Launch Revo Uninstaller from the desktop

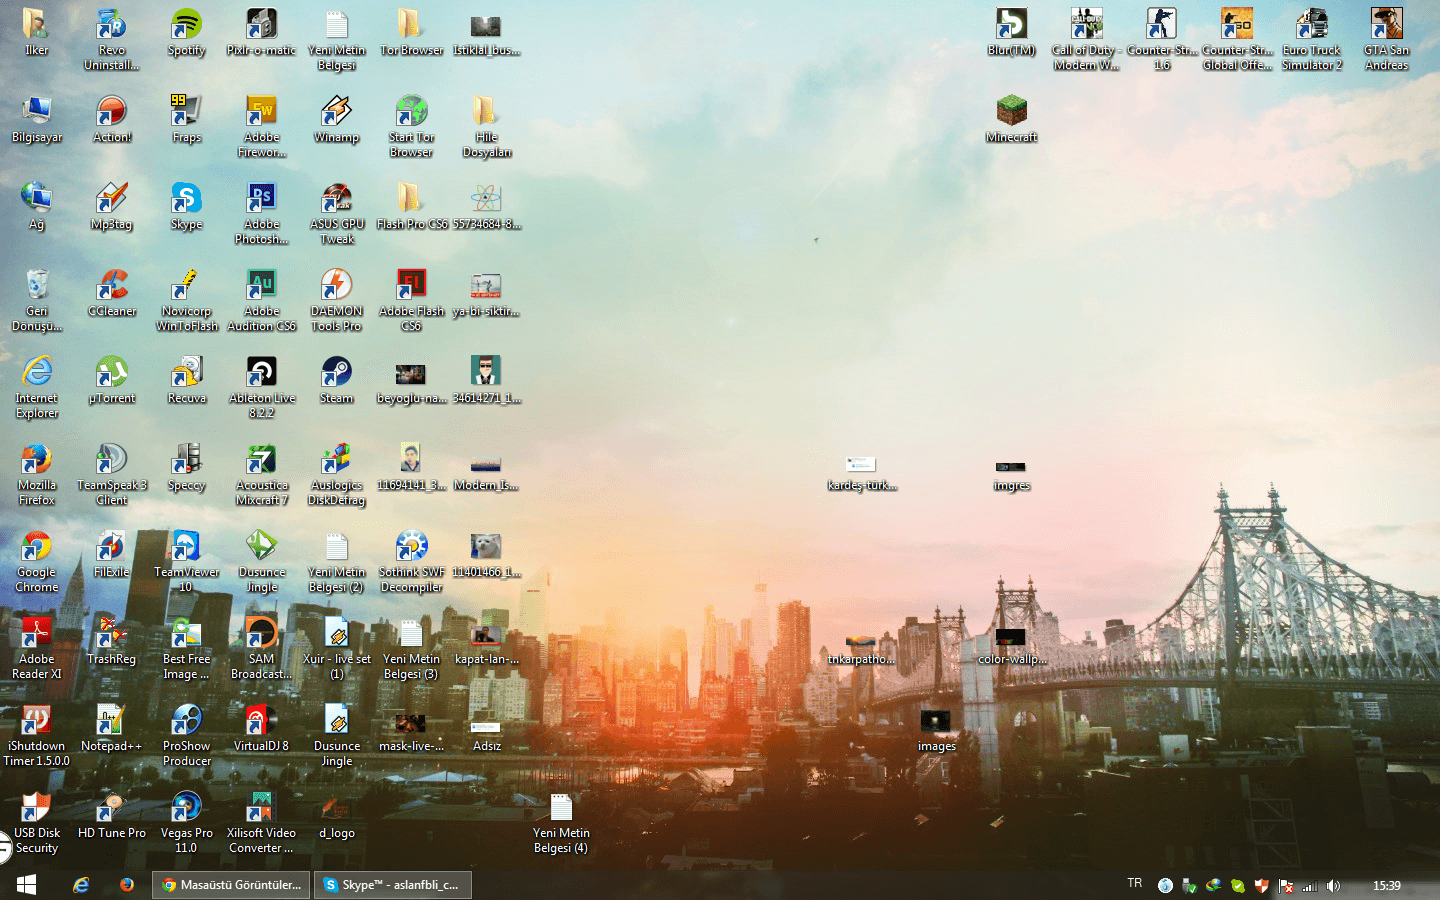[111, 40]
